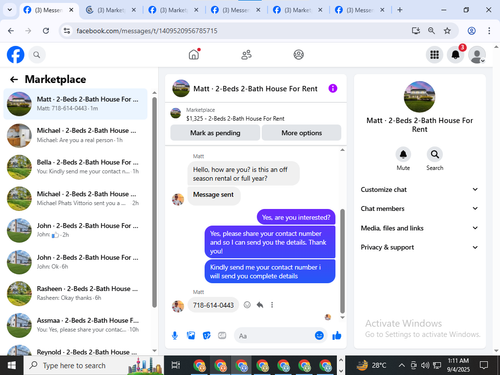Expand the Customize chat section

(419, 189)
